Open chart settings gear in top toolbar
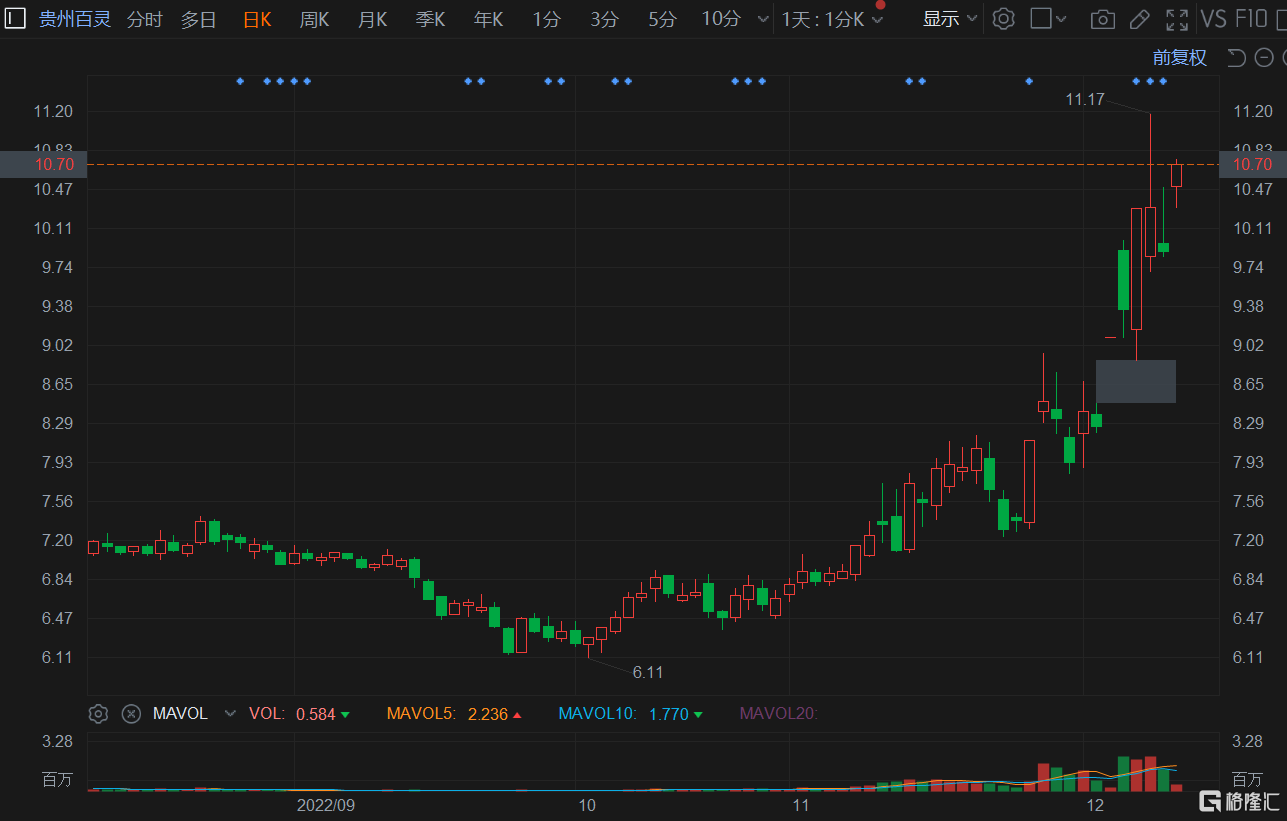Image resolution: width=1287 pixels, height=821 pixels. (x=1003, y=18)
